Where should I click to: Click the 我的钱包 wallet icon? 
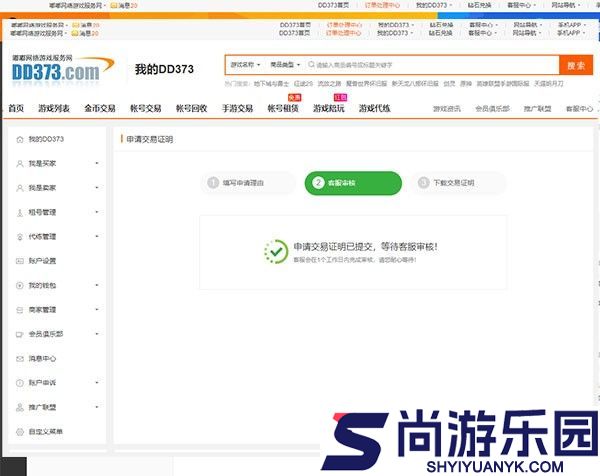pos(20,285)
